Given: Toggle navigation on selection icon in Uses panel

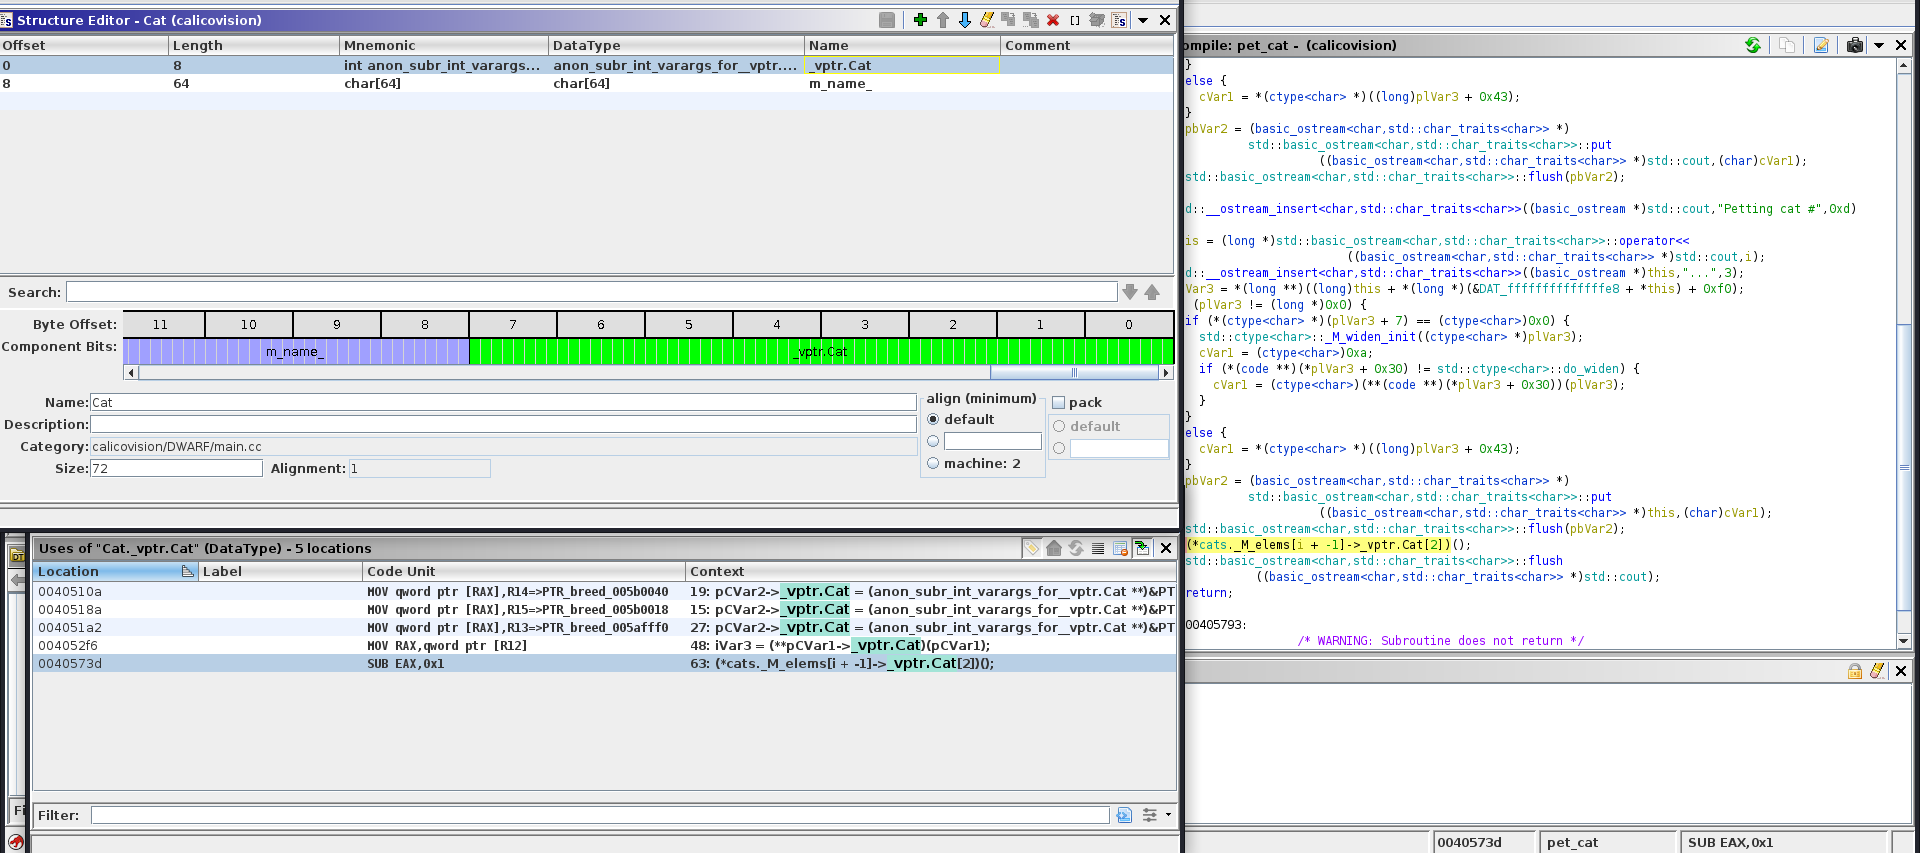Looking at the screenshot, I should pyautogui.click(x=1142, y=548).
